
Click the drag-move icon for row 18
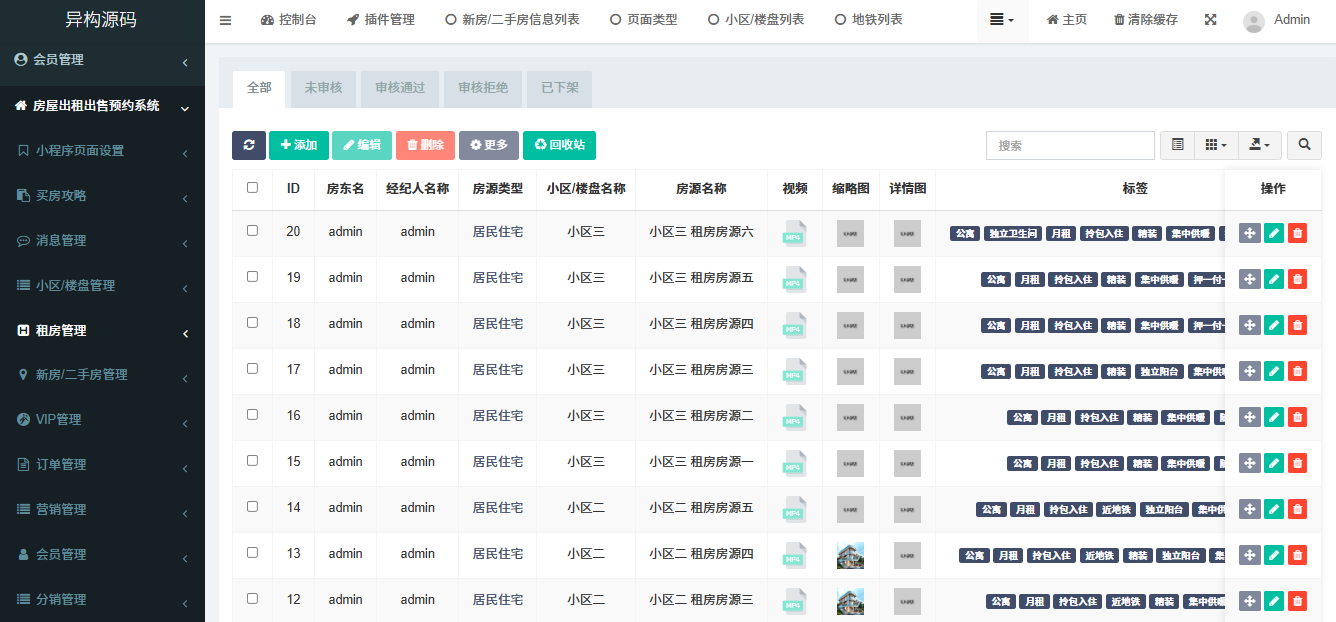pyautogui.click(x=1249, y=325)
